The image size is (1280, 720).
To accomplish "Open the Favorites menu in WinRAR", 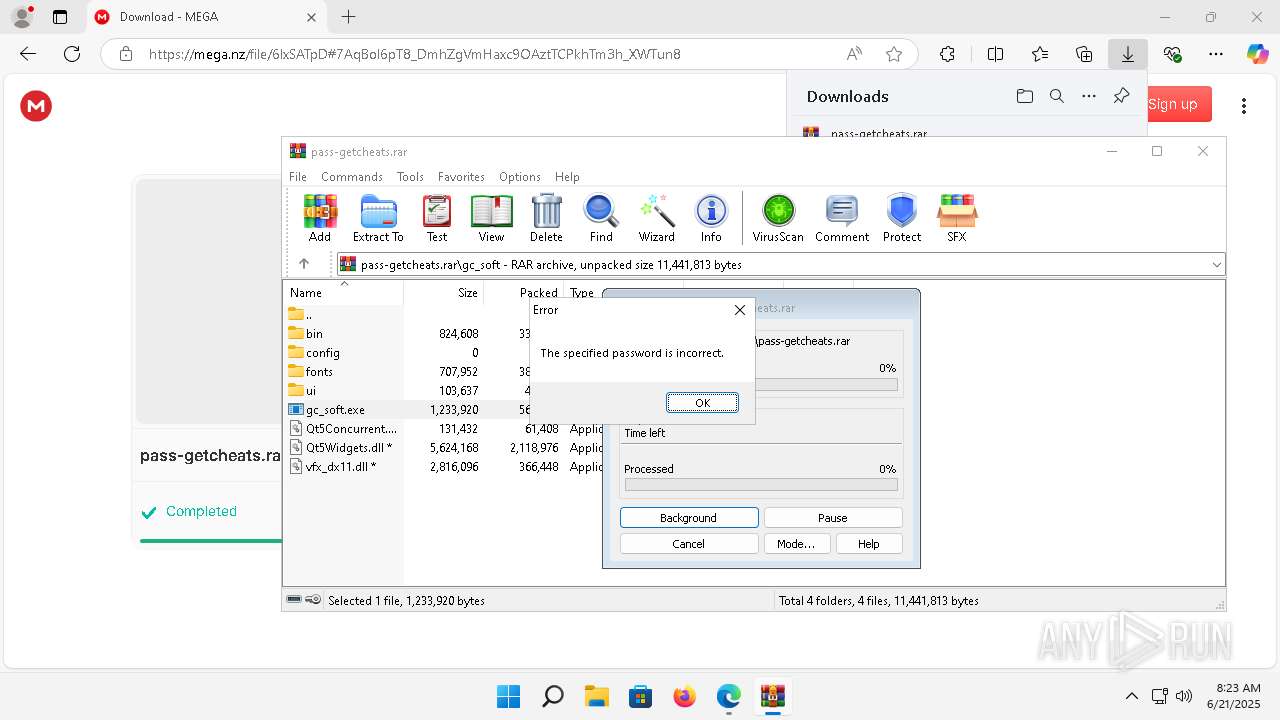I will 461,177.
